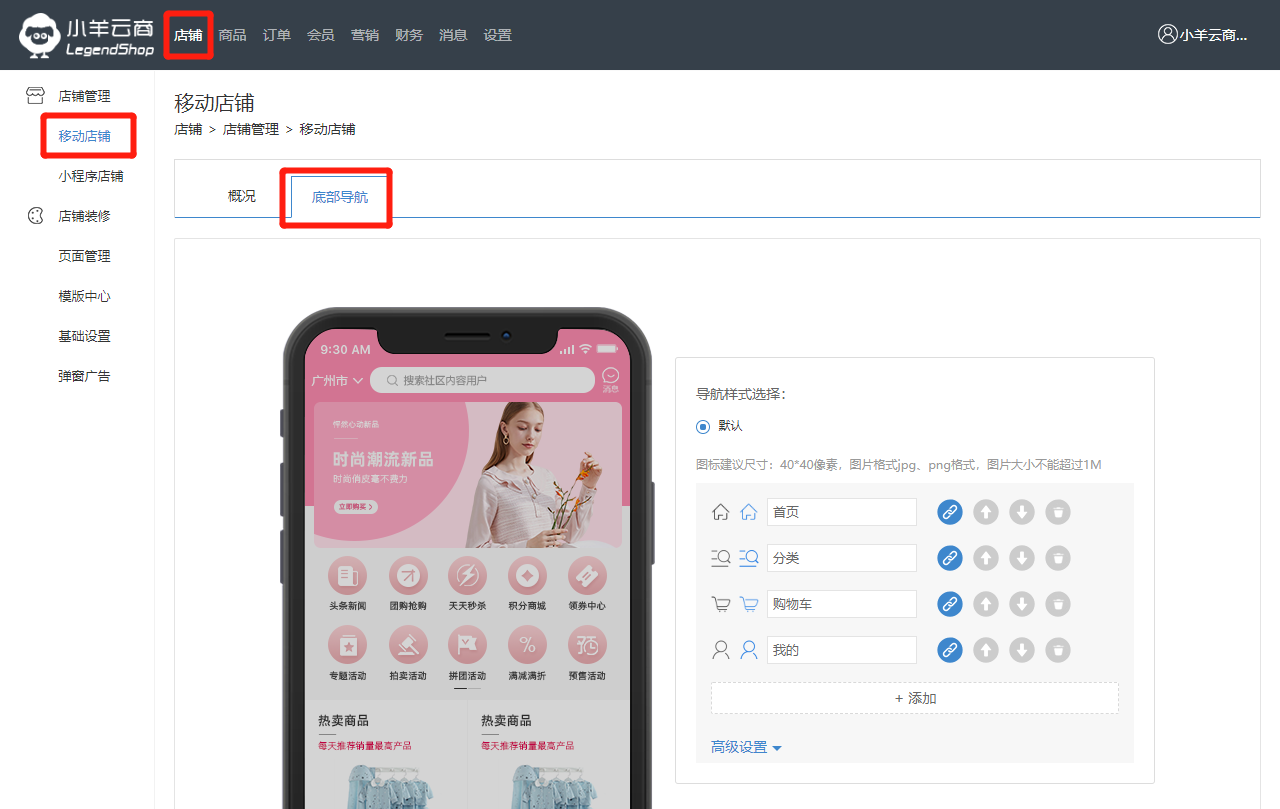This screenshot has height=809, width=1280.
Task: Go to 小程序店铺 in sidebar
Action: [91, 176]
